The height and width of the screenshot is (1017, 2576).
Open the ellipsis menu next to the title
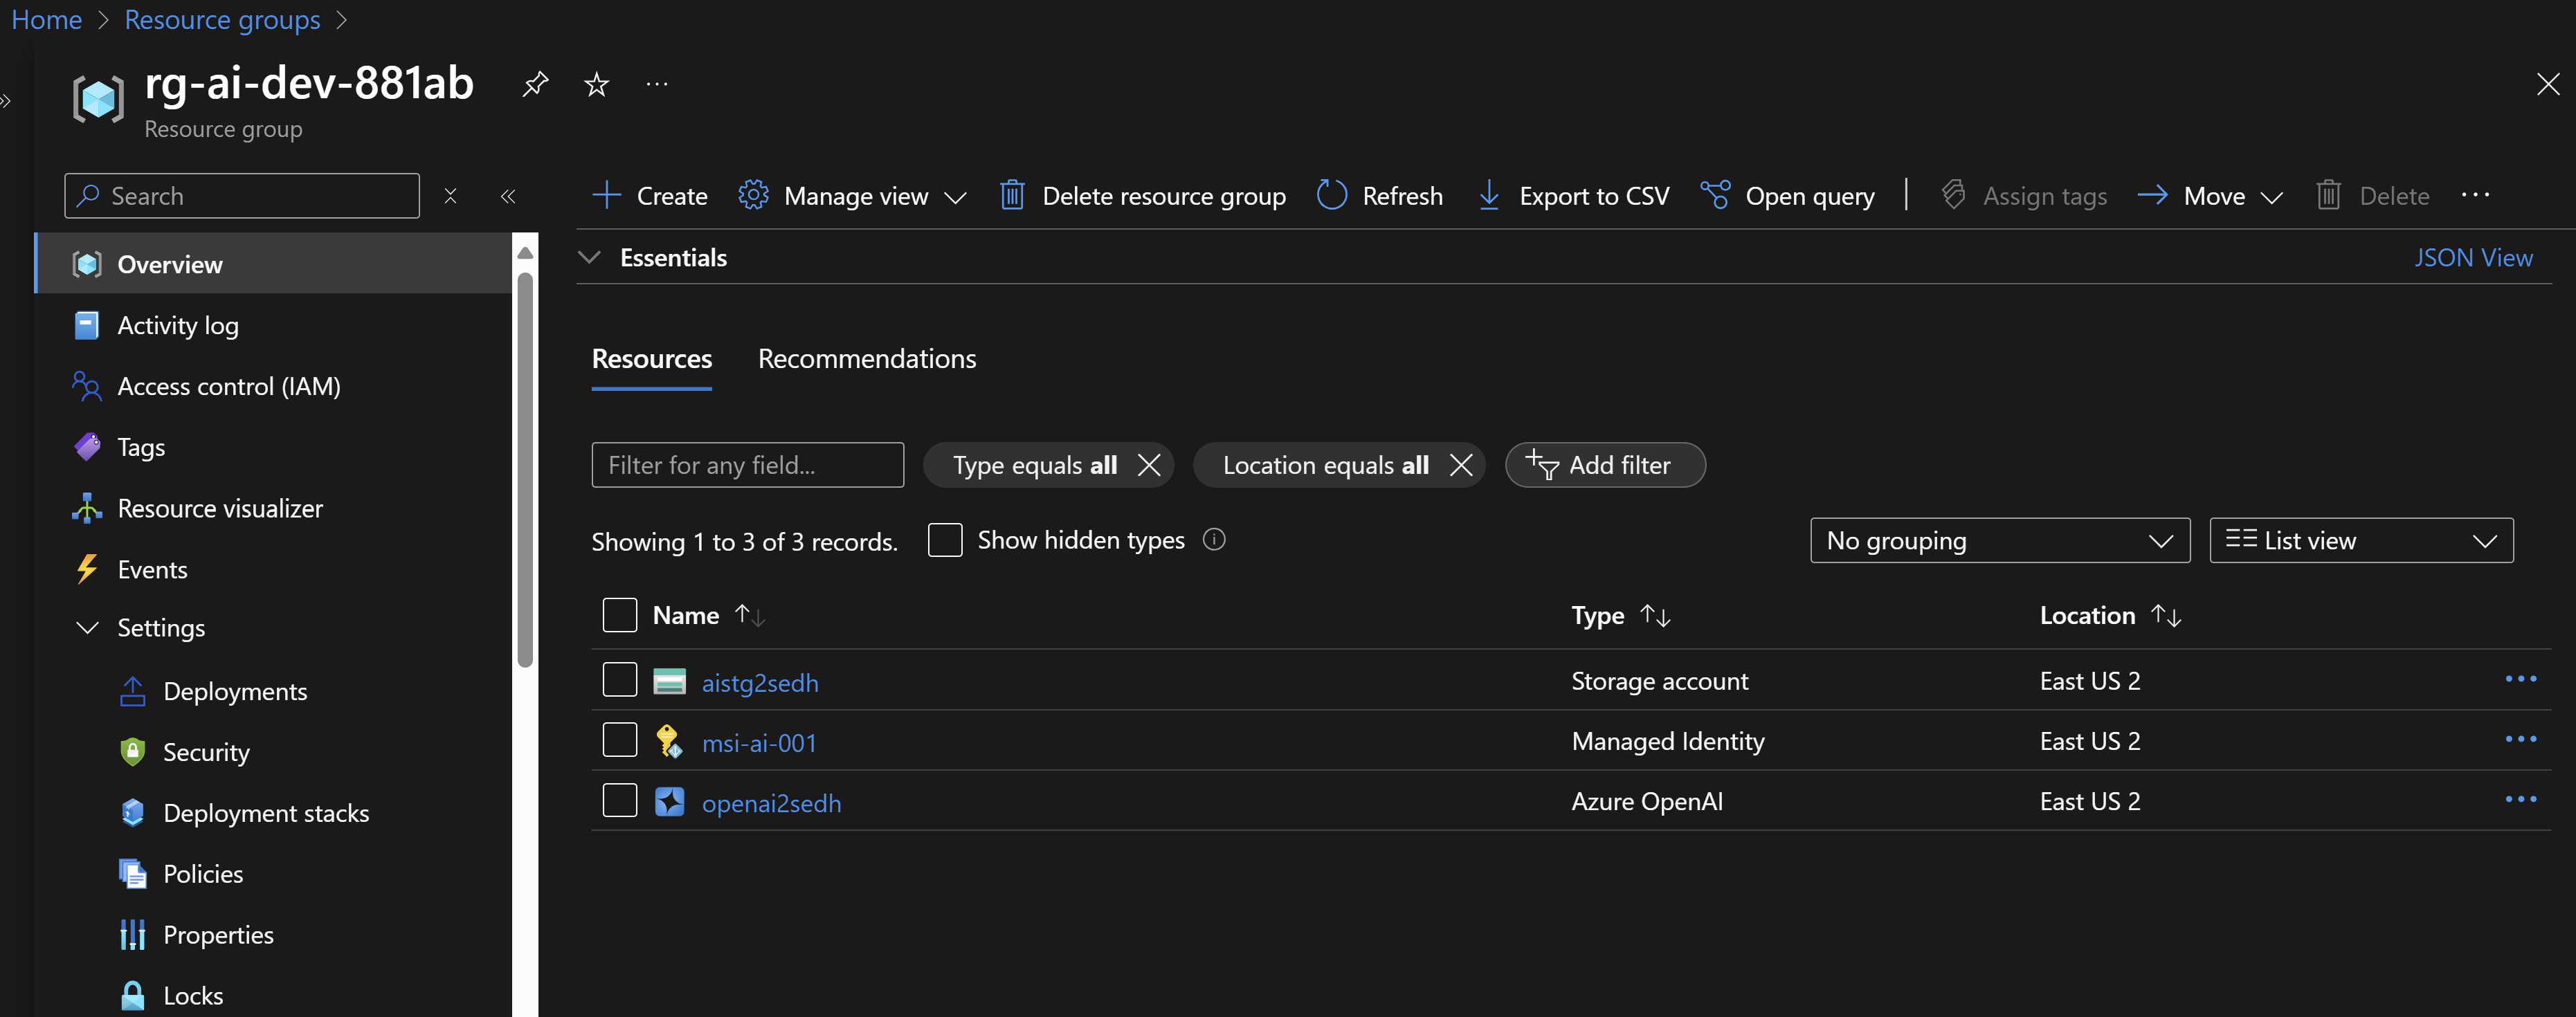[x=657, y=84]
